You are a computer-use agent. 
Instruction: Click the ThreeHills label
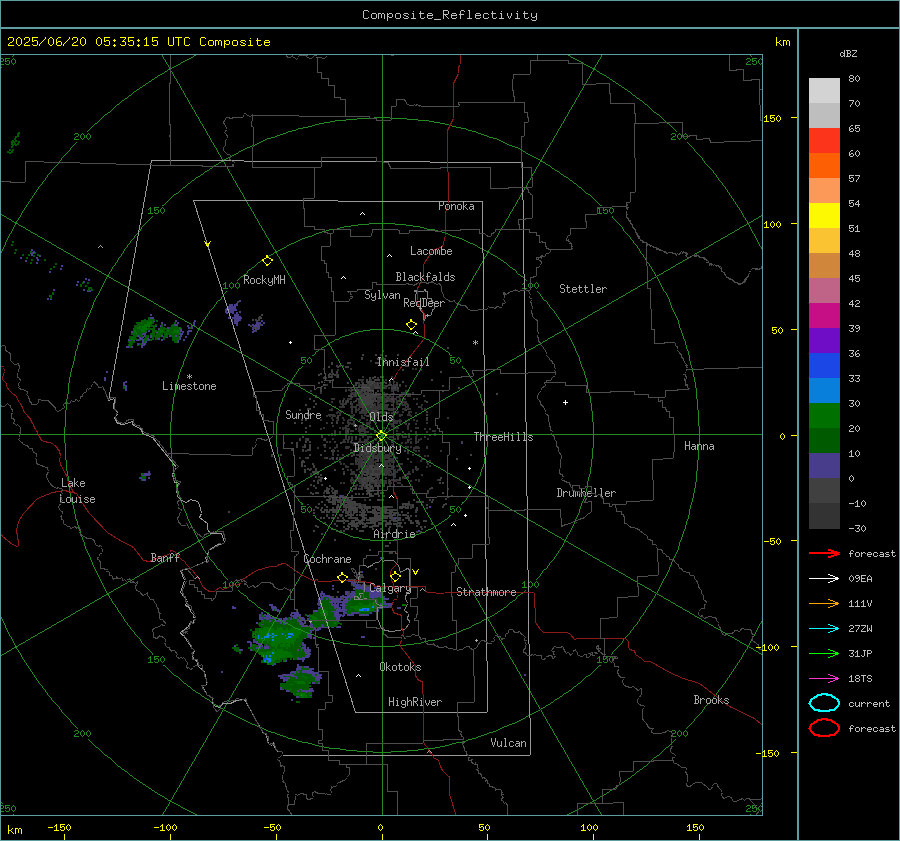point(503,437)
